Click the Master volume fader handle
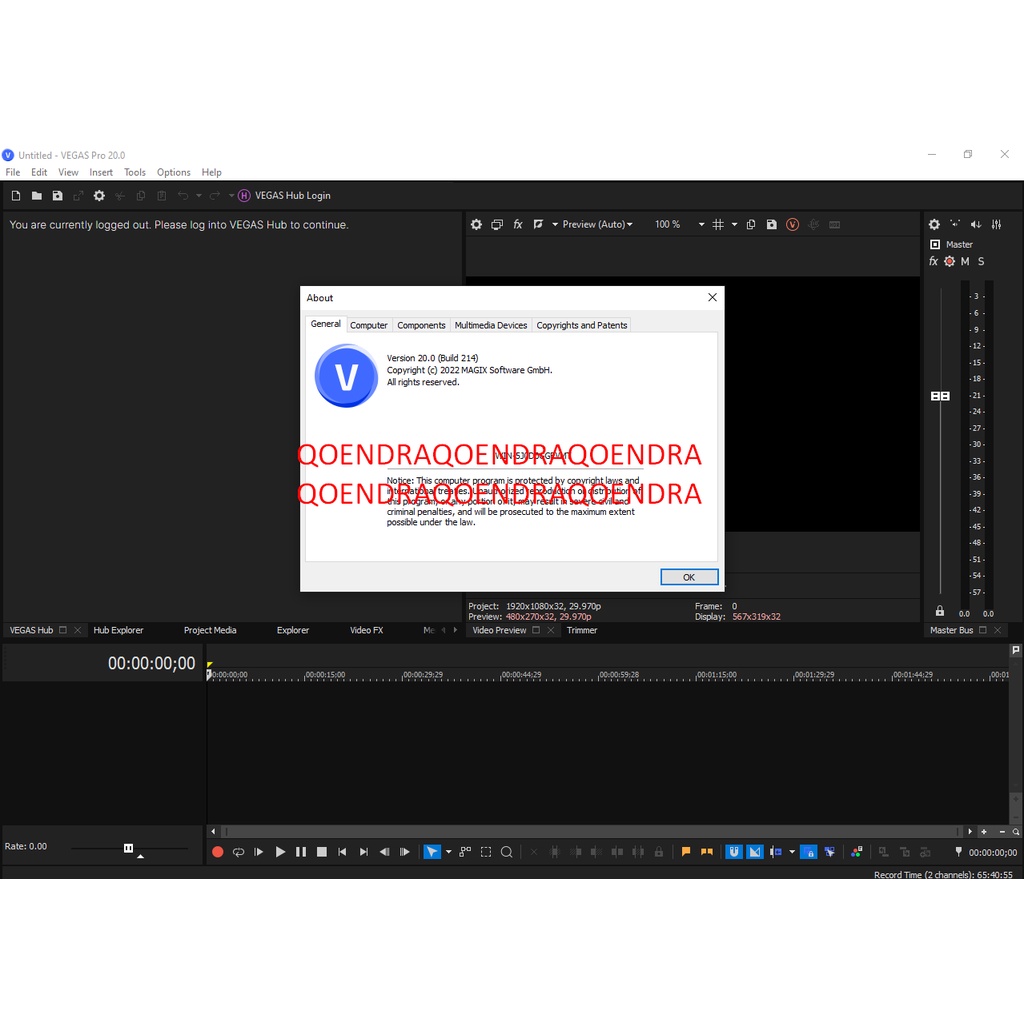This screenshot has height=1024, width=1024. (940, 396)
